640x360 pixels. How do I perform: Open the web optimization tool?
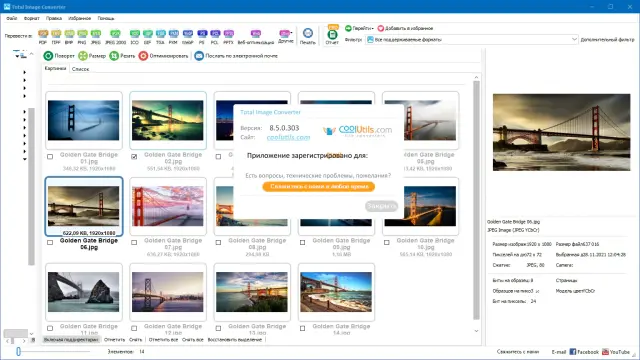point(256,36)
